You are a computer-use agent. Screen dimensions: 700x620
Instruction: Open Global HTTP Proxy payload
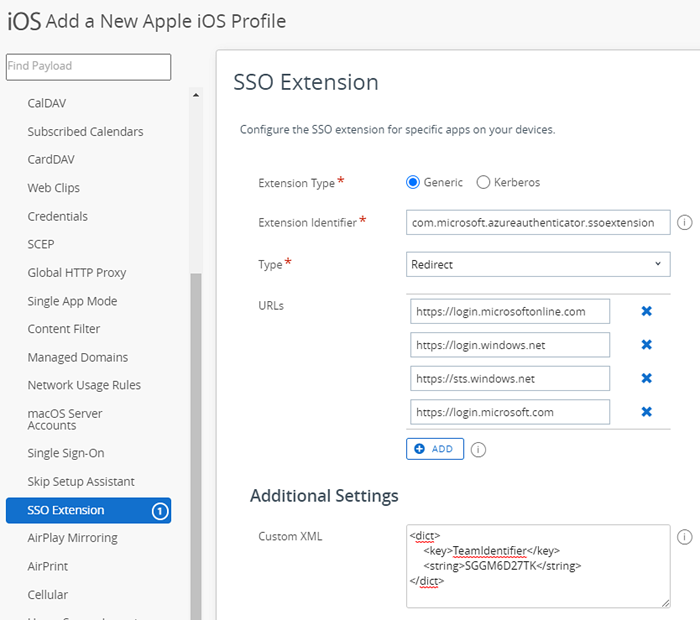pos(77,273)
